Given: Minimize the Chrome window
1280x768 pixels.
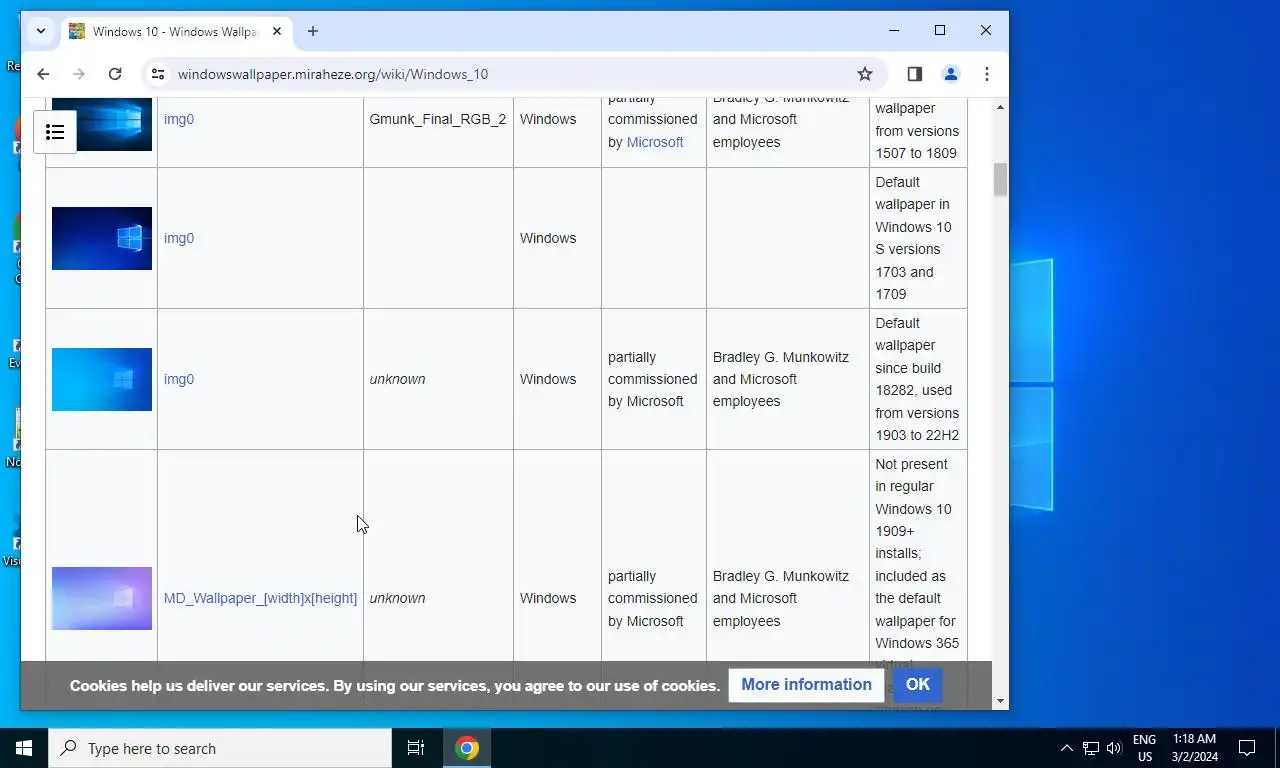Looking at the screenshot, I should [x=894, y=31].
